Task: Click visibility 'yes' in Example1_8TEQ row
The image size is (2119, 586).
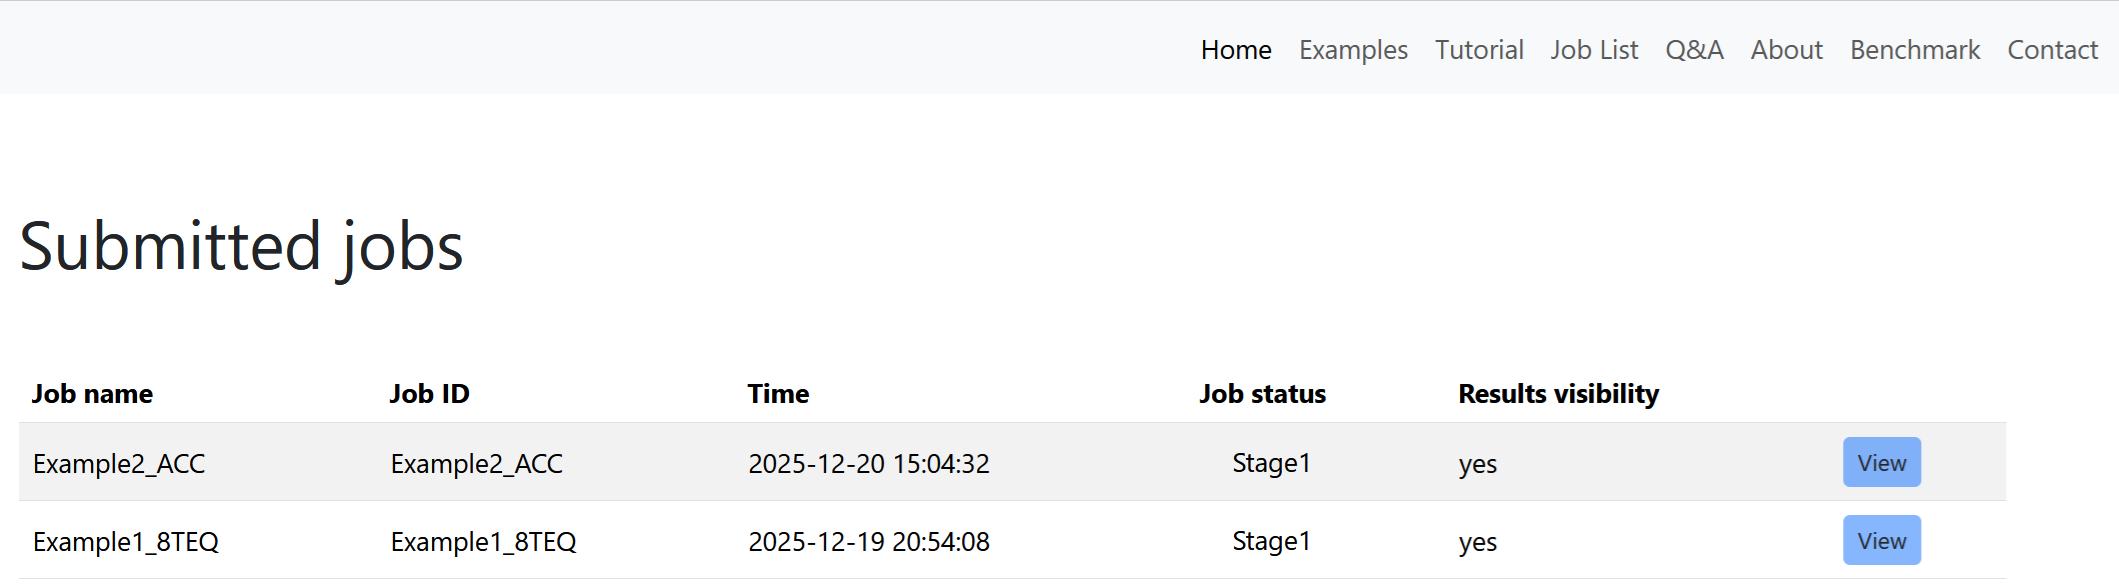Action: pos(1478,543)
